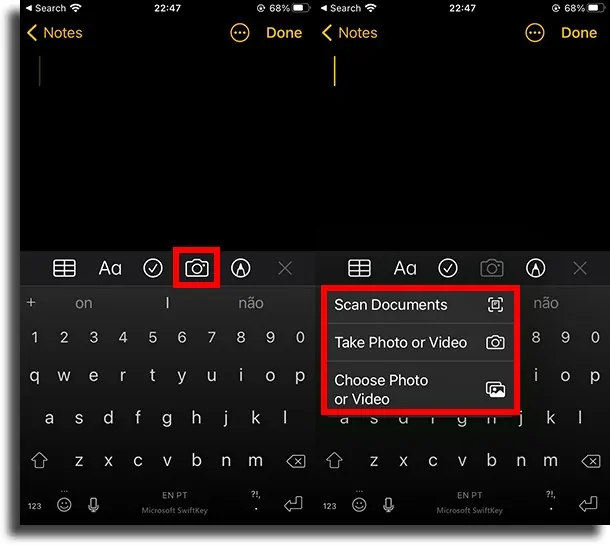Open text formatting Aa in left toolbar

tap(110, 268)
